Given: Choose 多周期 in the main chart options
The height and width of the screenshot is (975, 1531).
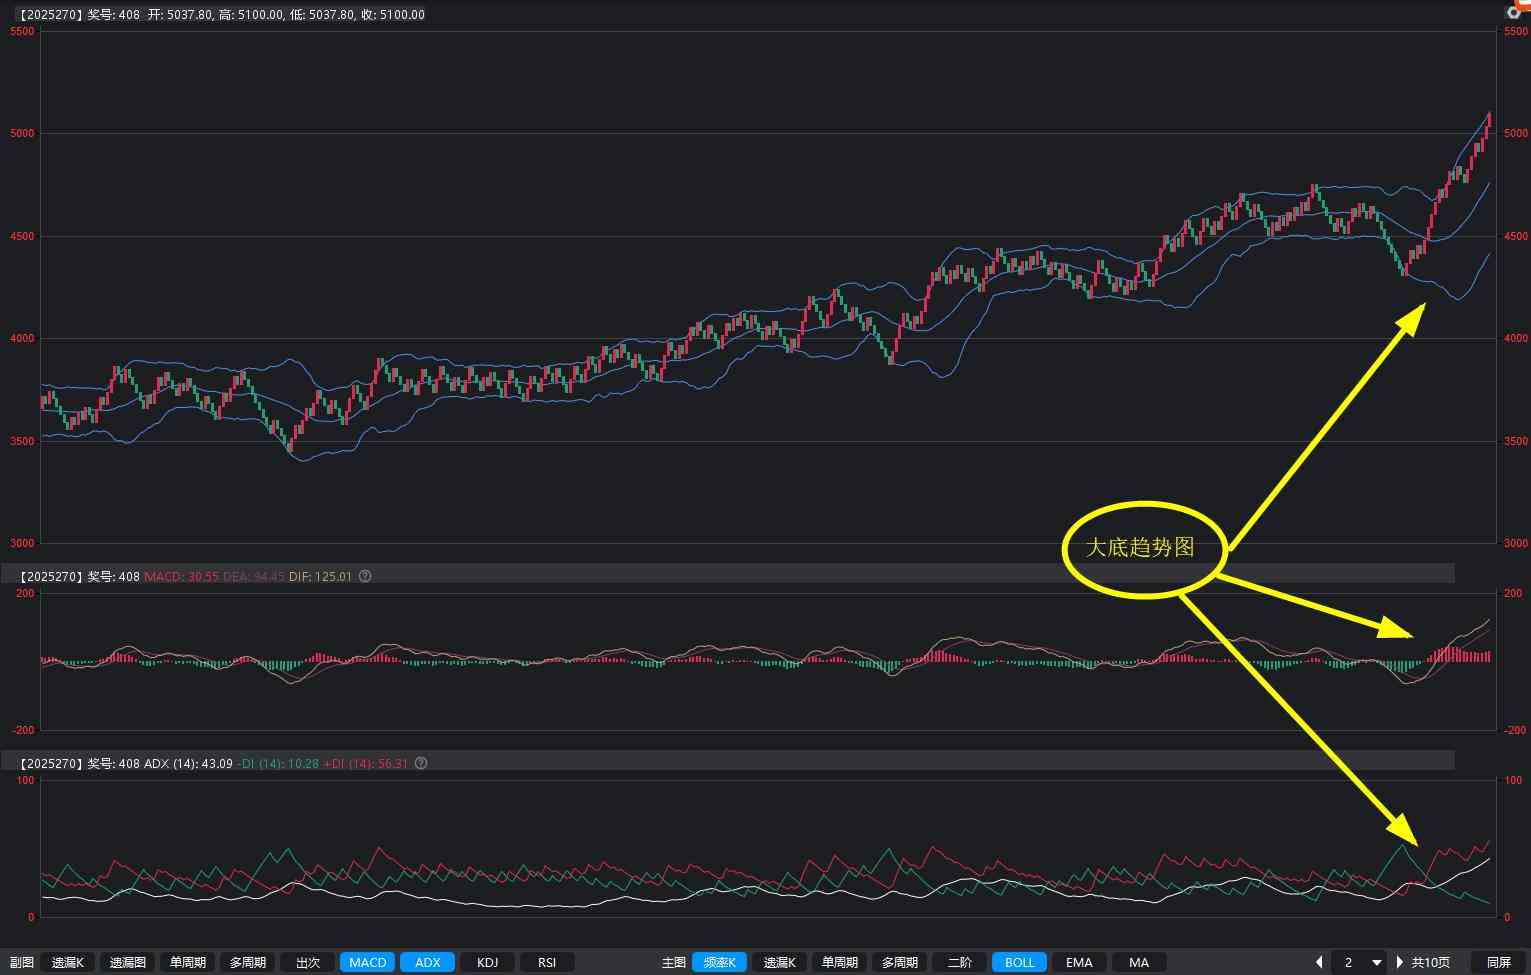Looking at the screenshot, I should point(899,962).
